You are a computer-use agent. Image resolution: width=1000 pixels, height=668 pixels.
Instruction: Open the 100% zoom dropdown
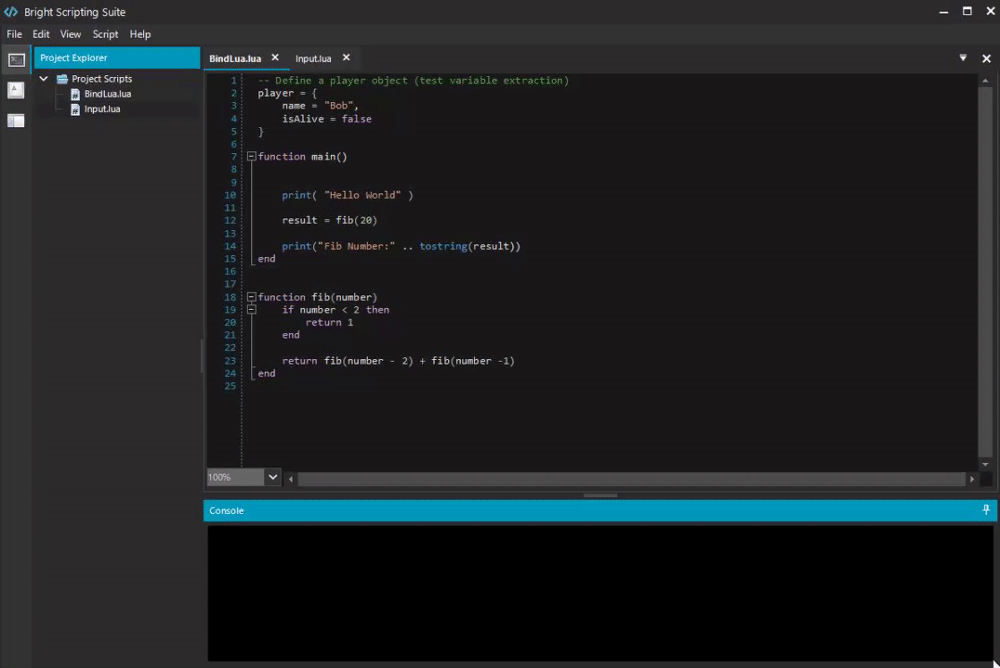point(272,477)
